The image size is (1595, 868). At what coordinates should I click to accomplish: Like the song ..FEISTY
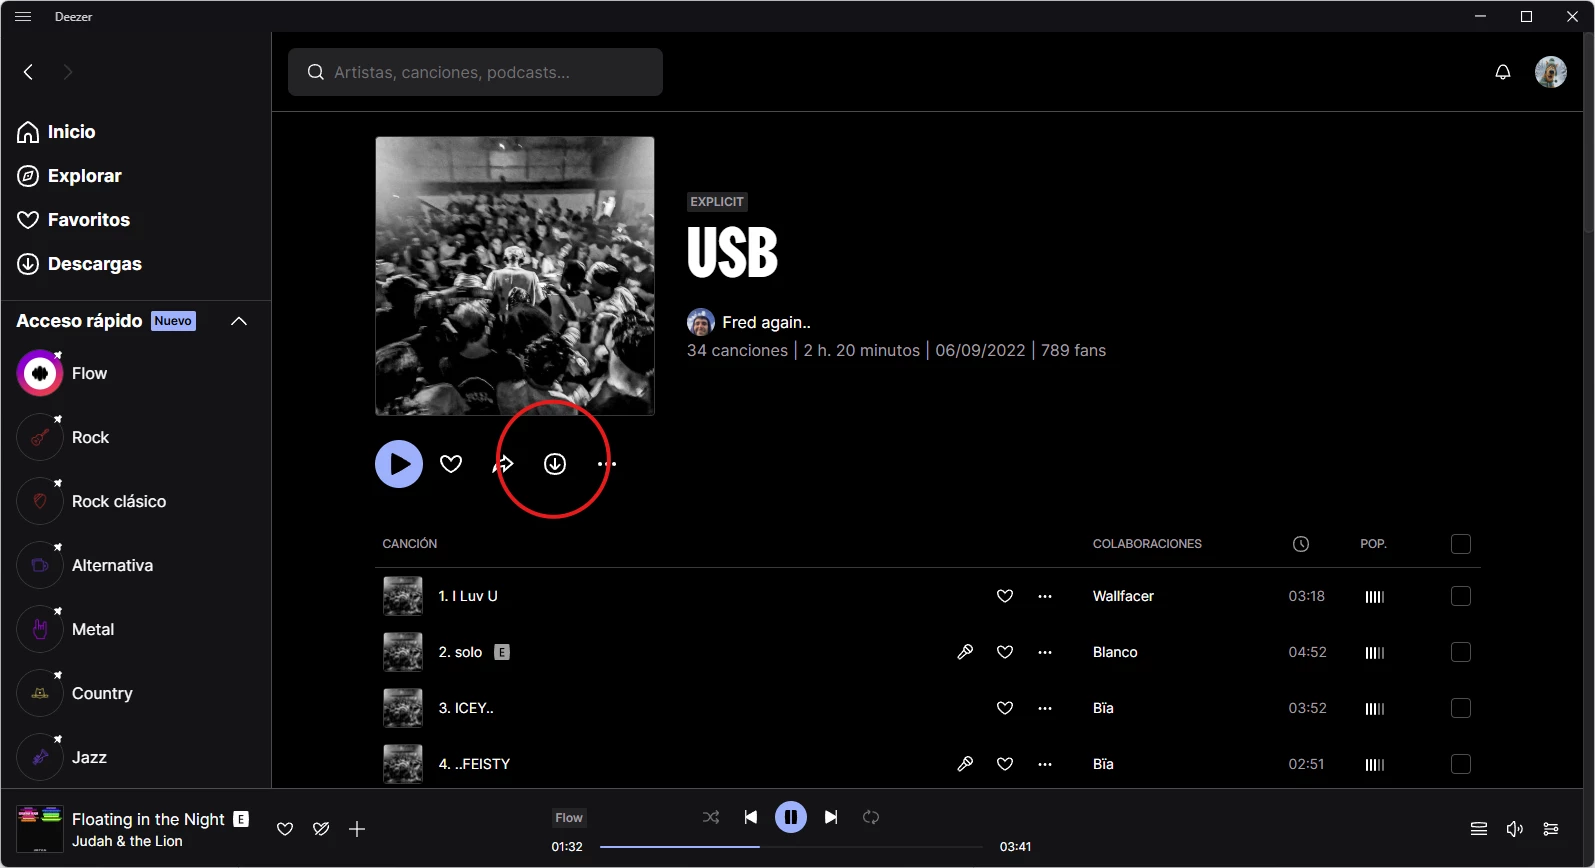tap(1005, 764)
